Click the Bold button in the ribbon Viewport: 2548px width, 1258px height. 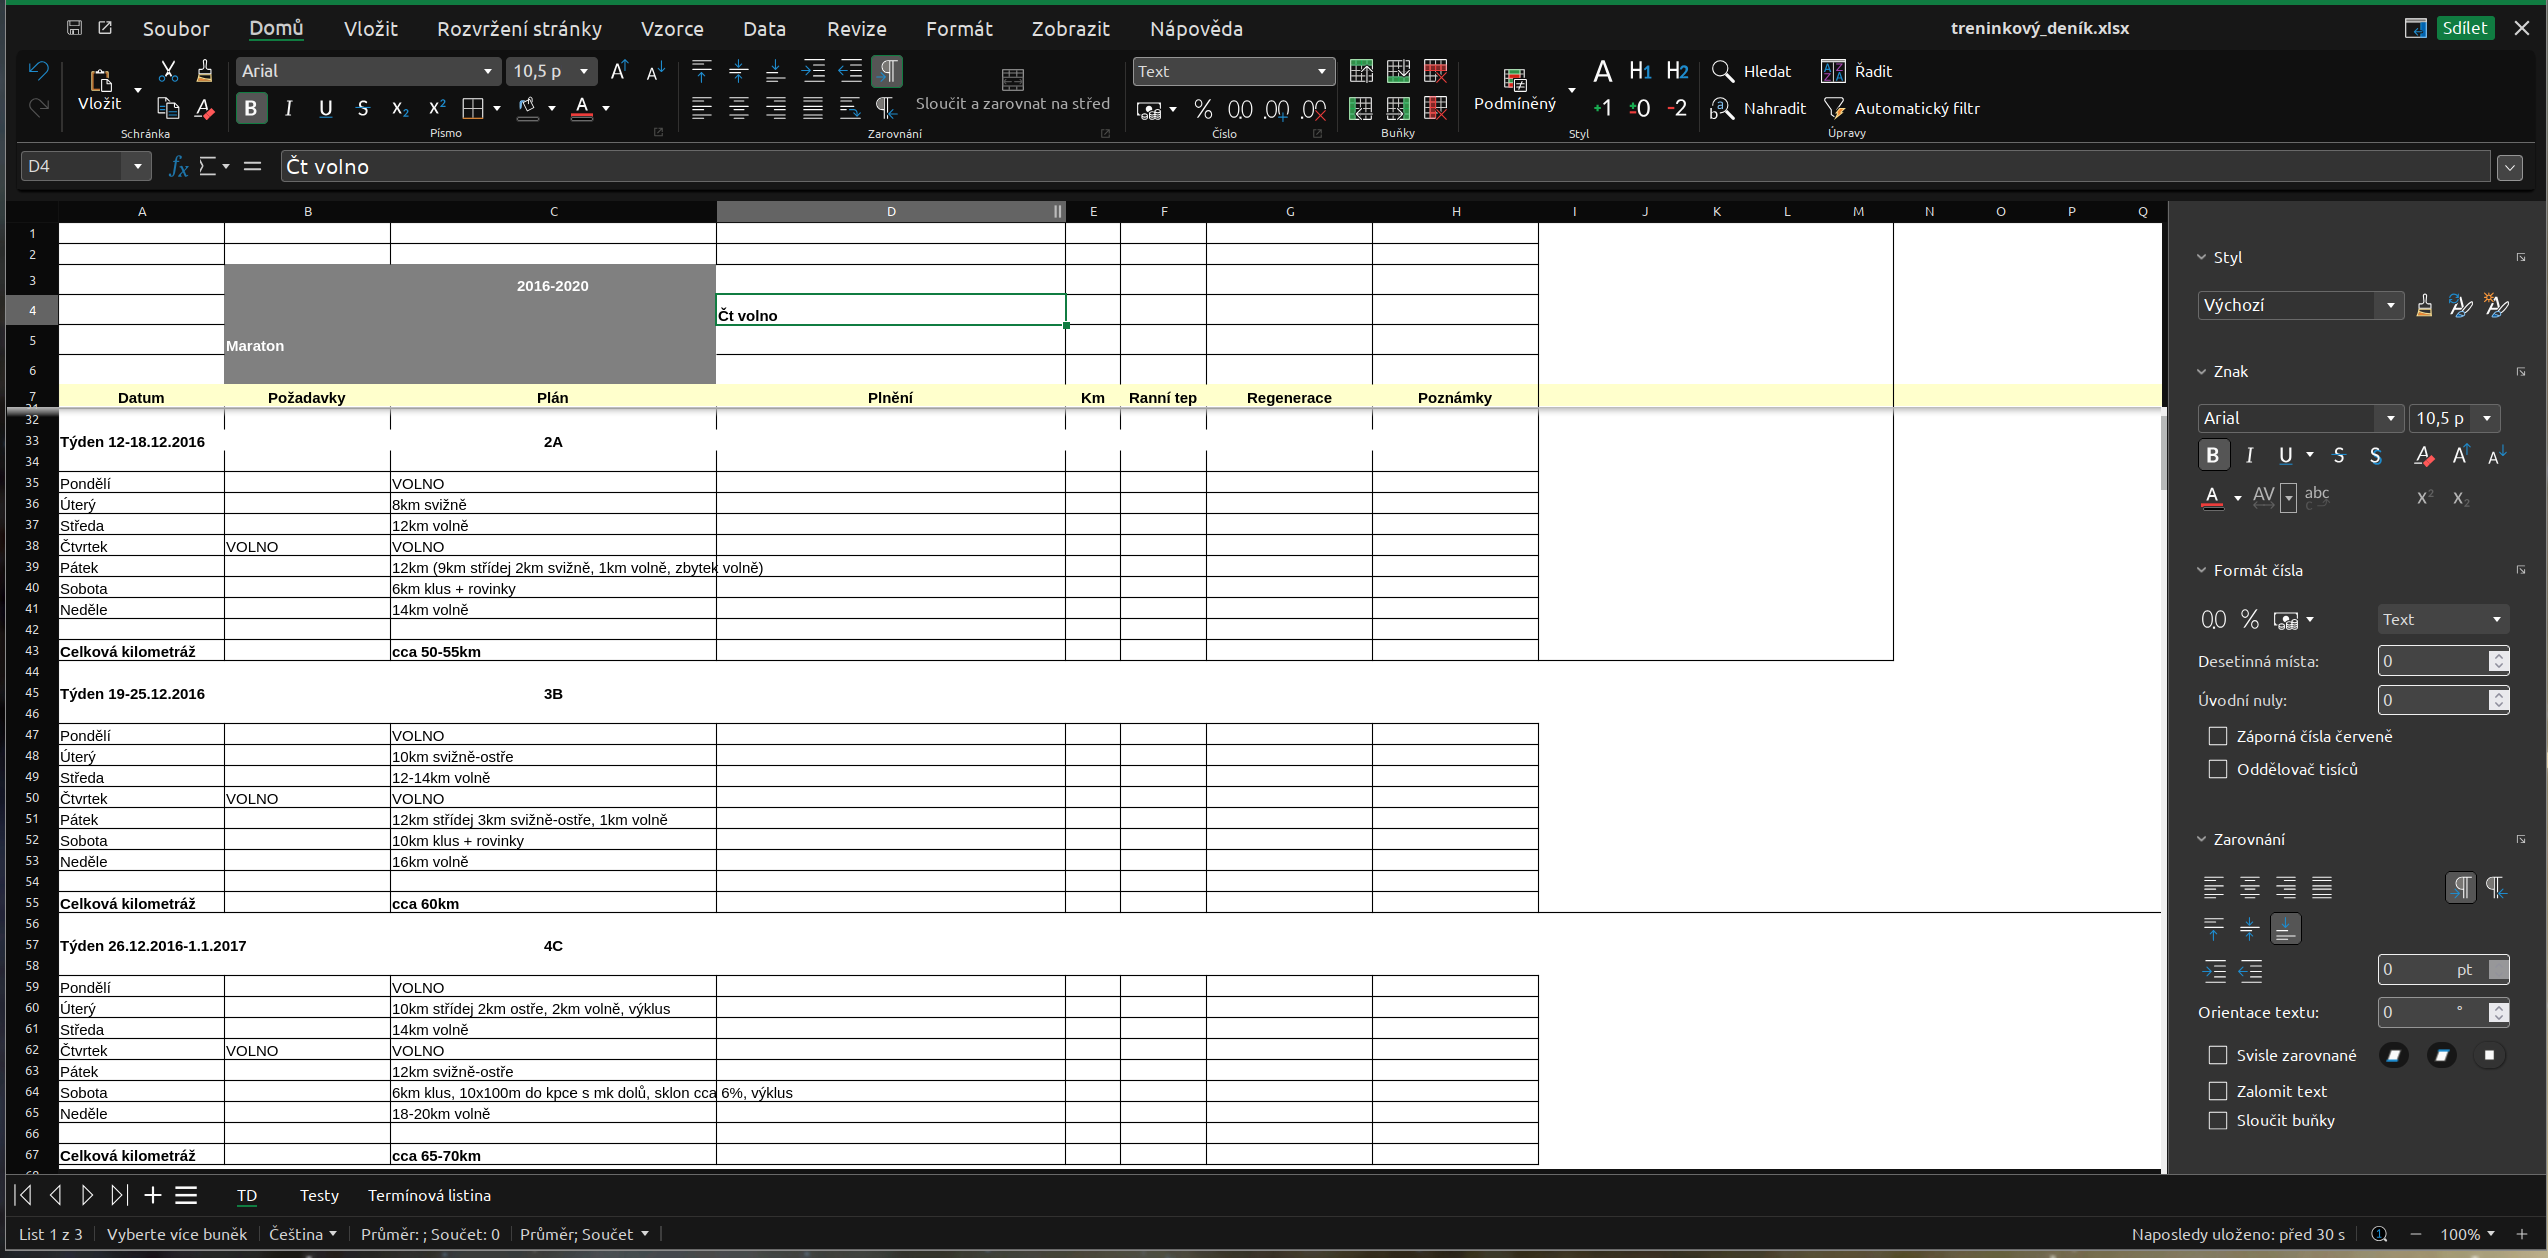point(251,108)
